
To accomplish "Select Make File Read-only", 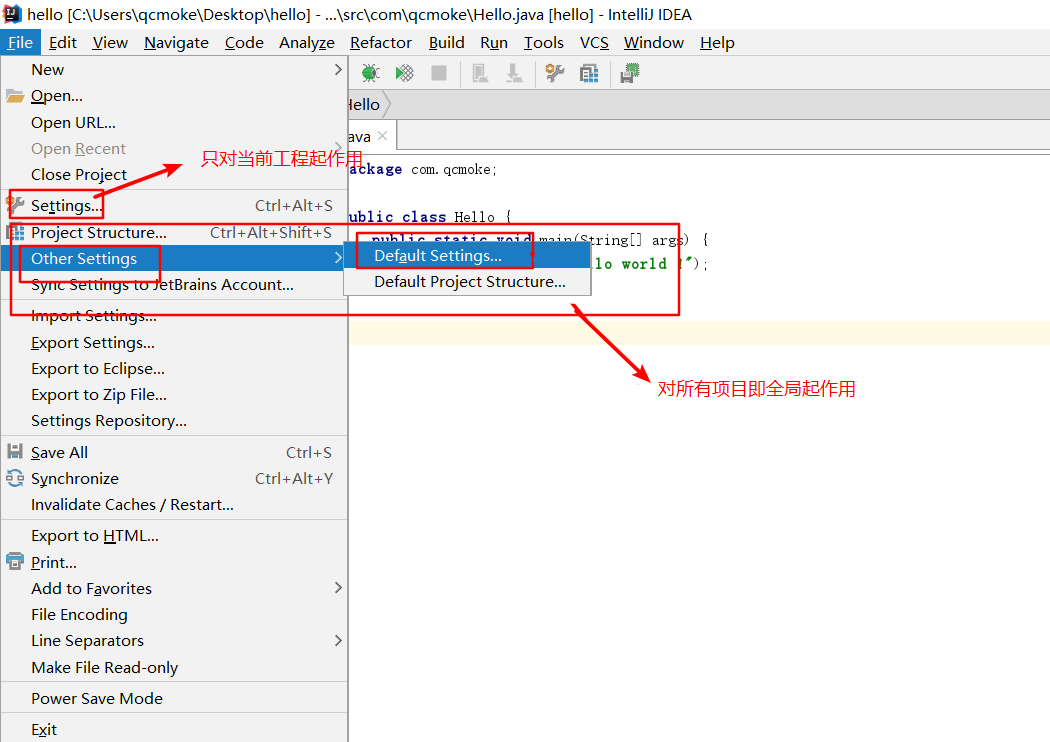I will coord(174,668).
